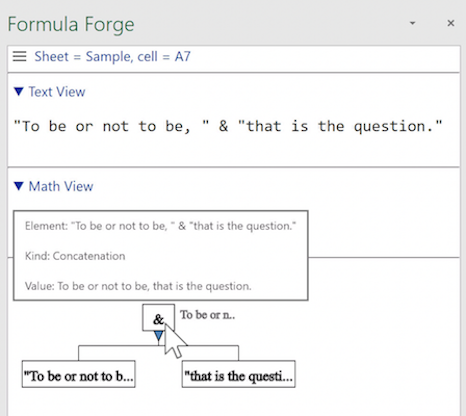The width and height of the screenshot is (466, 416).
Task: Click Kind: Concatenation in the tooltip
Action: (x=75, y=256)
